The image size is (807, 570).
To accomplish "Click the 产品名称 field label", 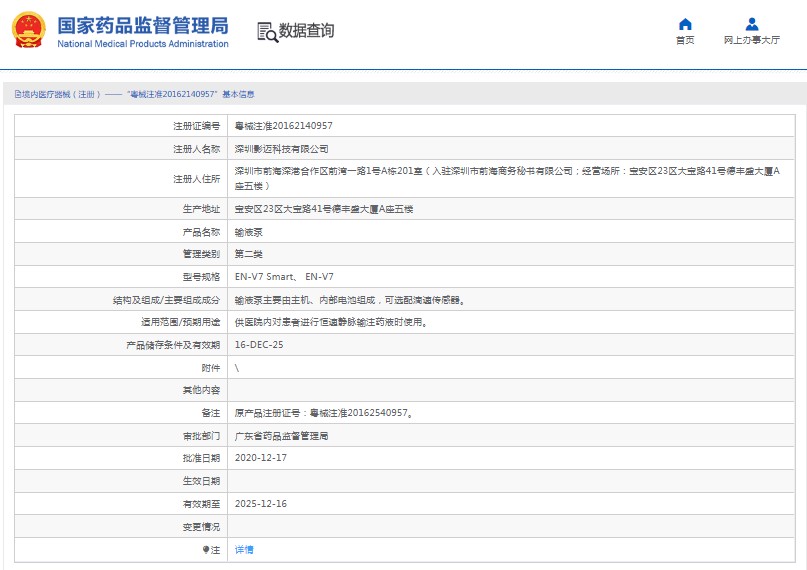I will [x=201, y=232].
